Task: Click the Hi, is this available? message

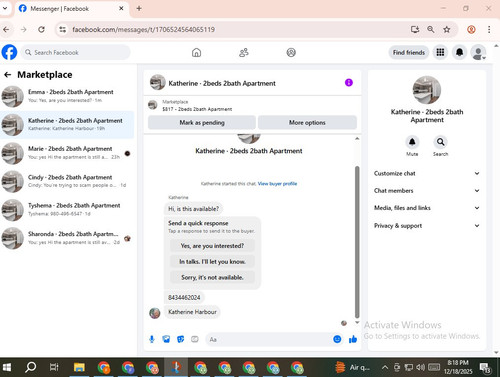Action: point(193,209)
